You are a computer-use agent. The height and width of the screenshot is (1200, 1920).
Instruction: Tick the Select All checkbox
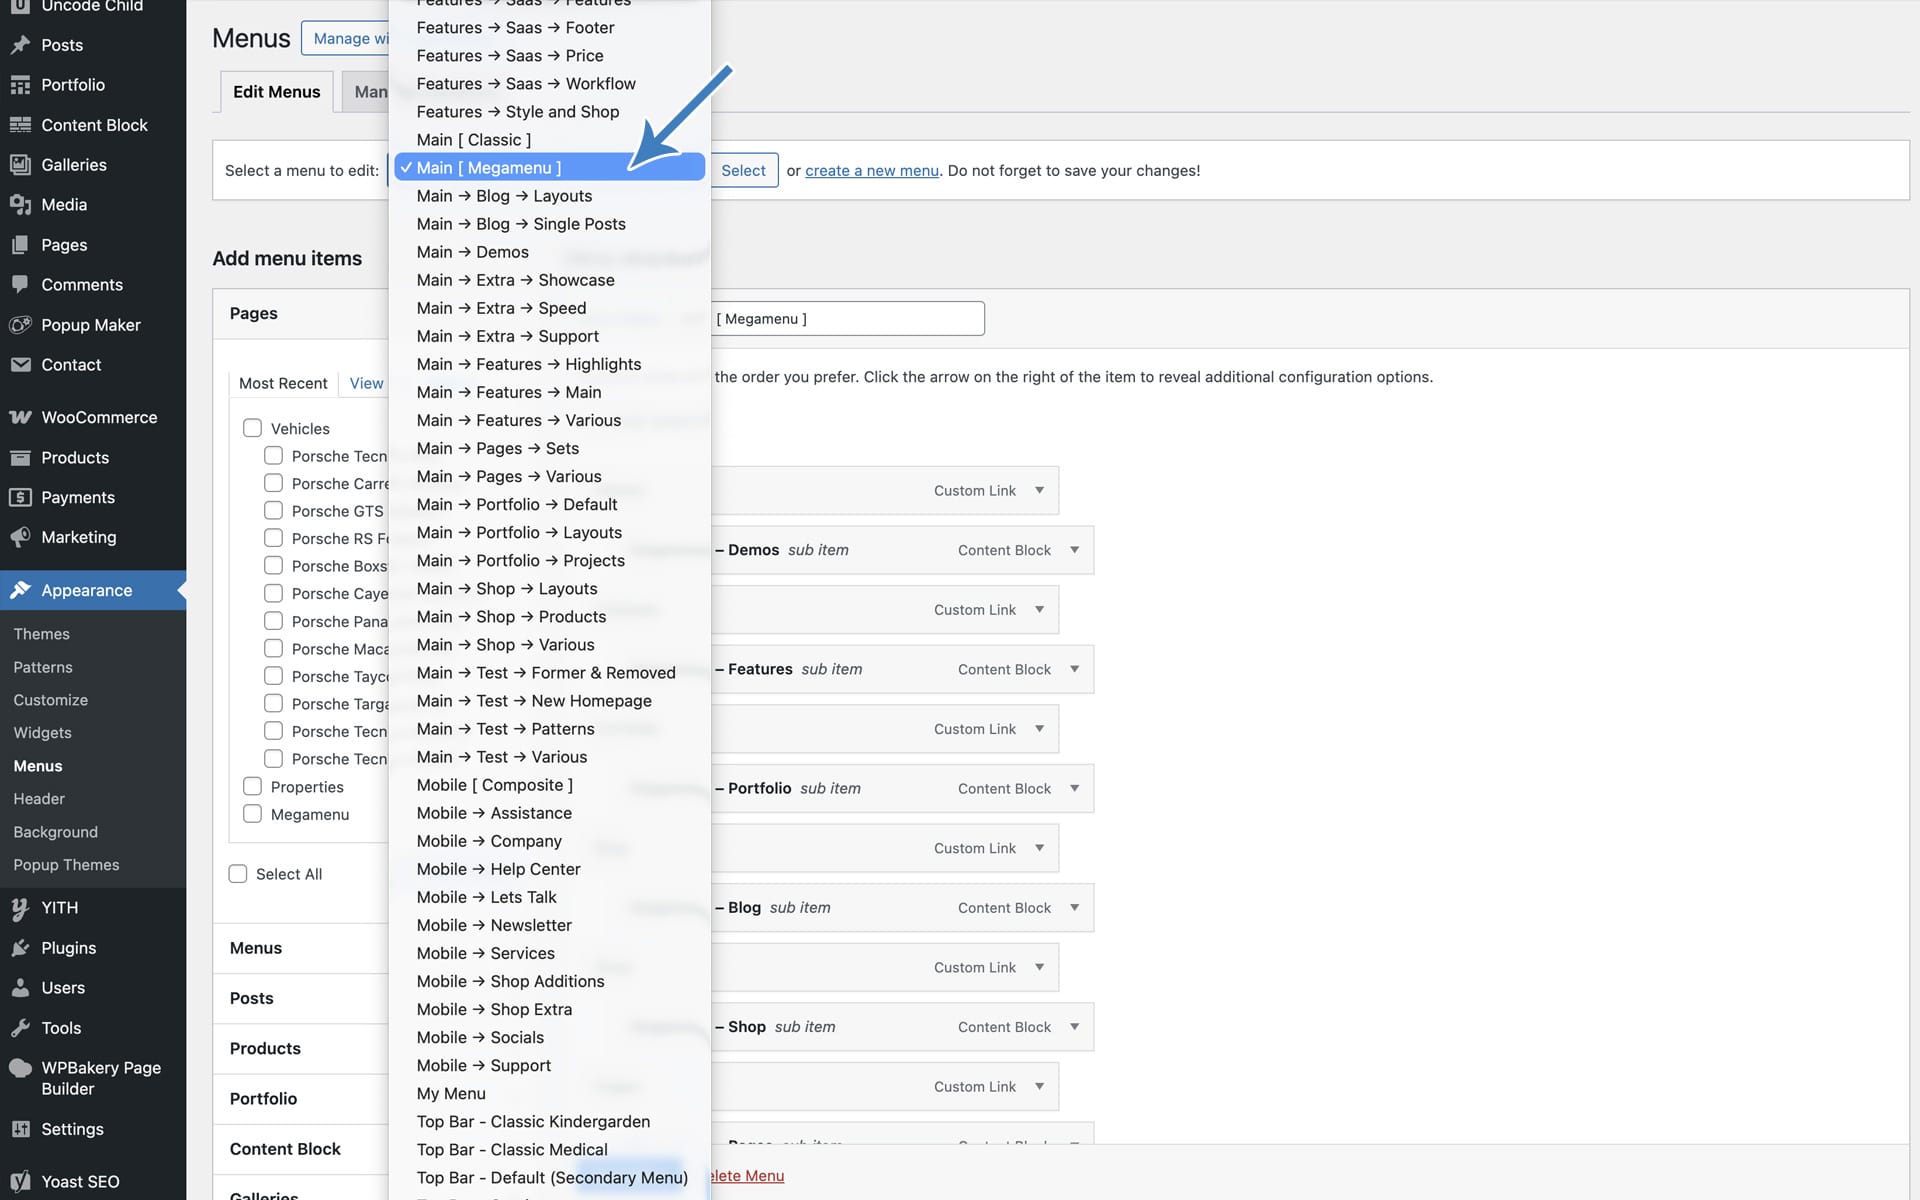point(238,874)
